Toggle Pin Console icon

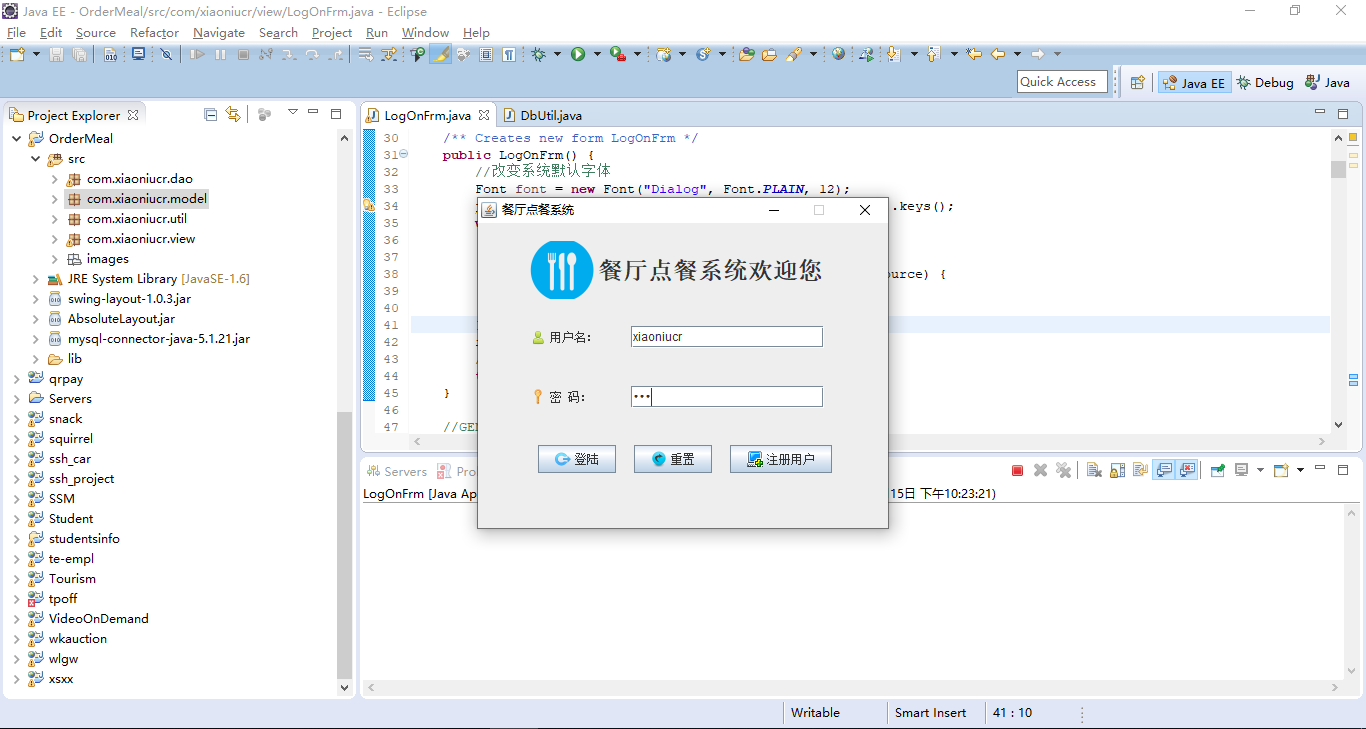coord(1217,470)
